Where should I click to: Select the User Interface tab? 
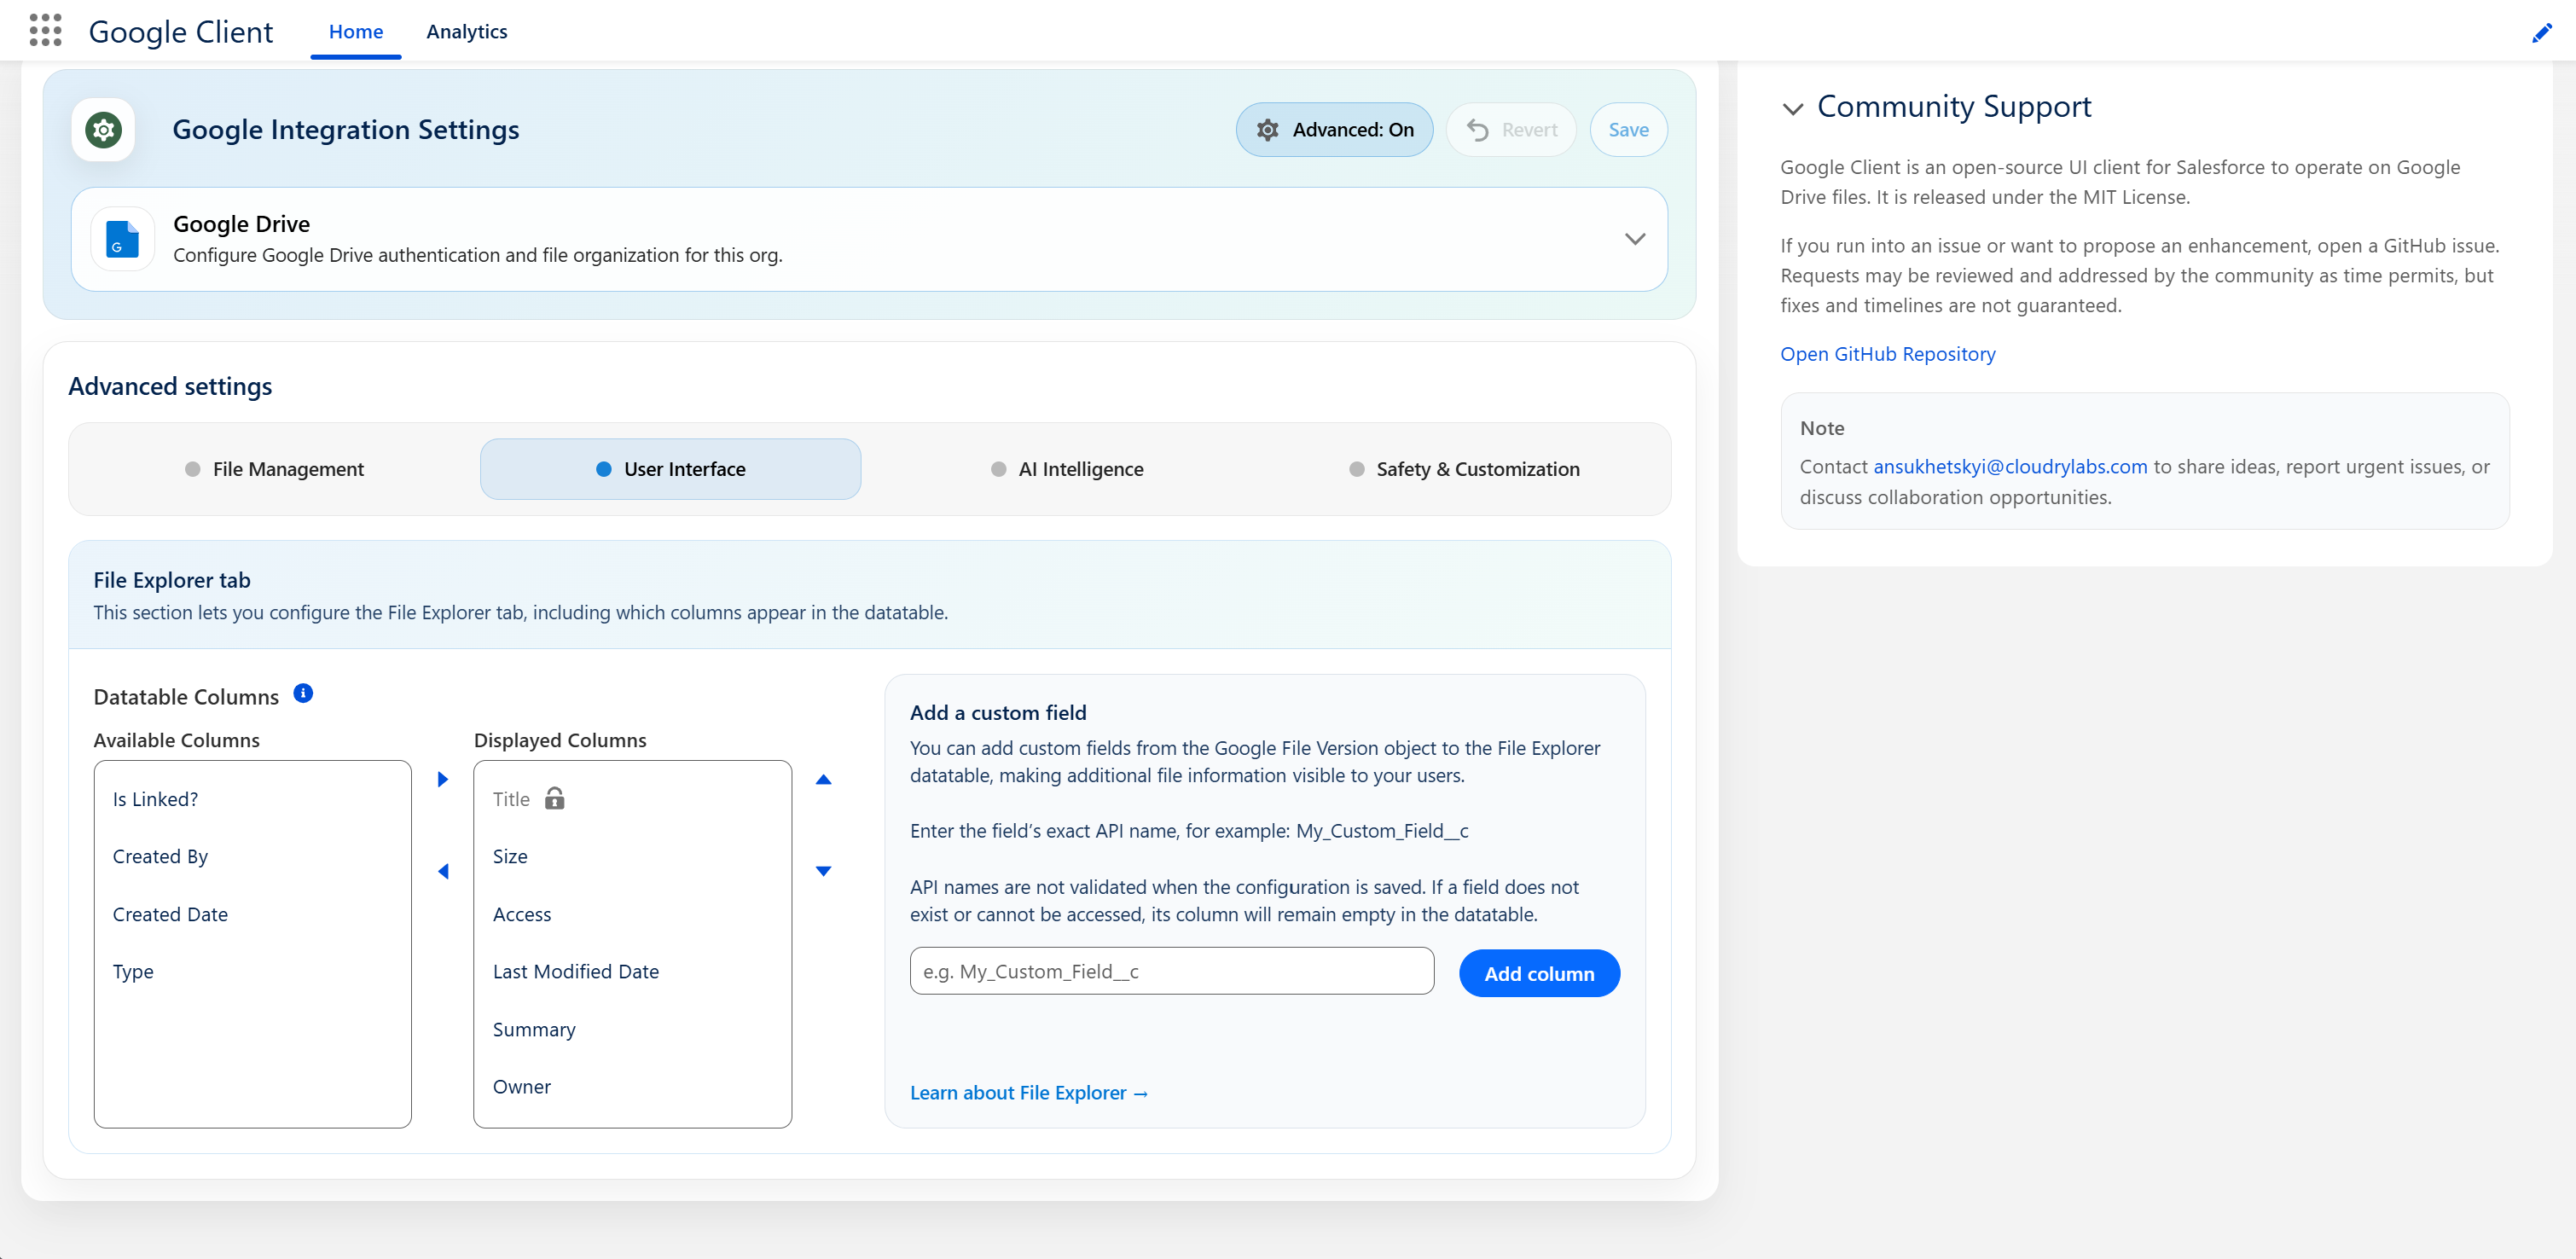(x=670, y=469)
